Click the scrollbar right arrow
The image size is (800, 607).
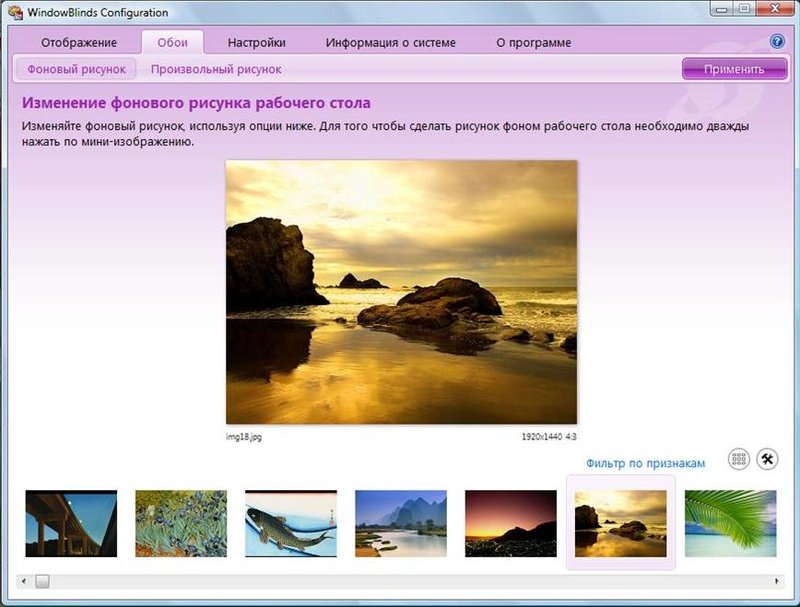[x=777, y=581]
